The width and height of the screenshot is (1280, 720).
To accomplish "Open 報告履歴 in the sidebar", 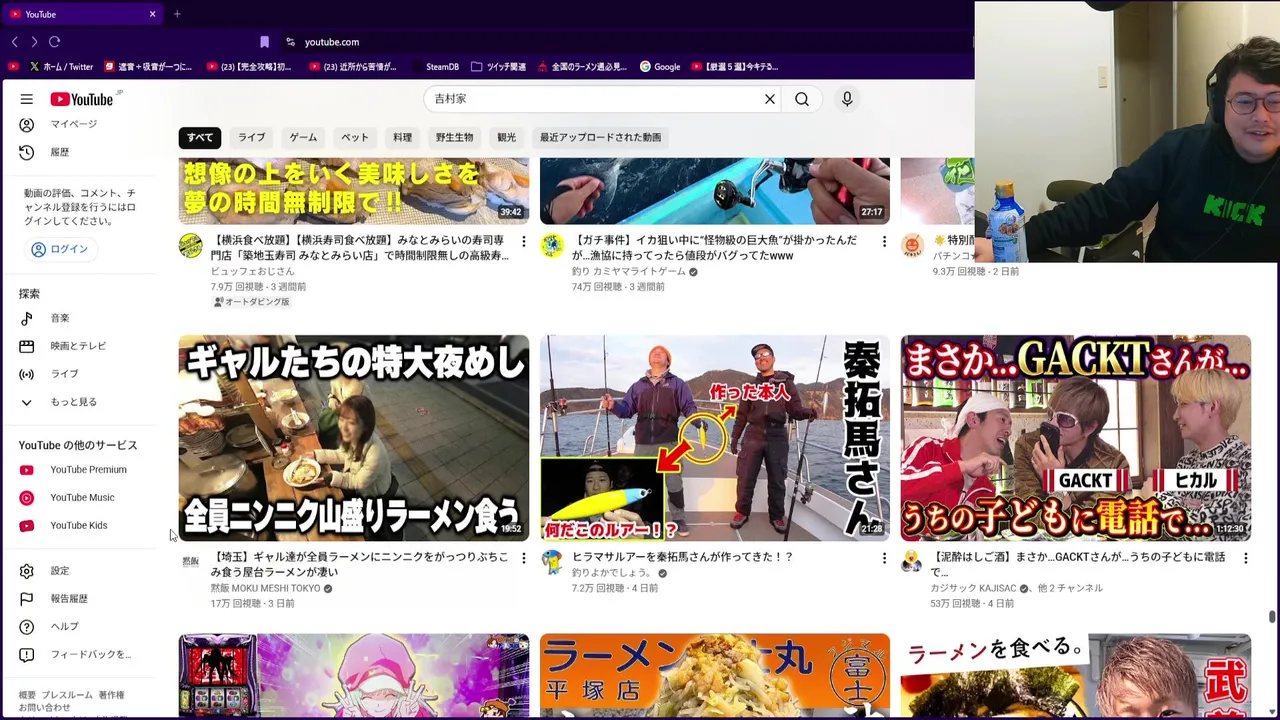I will click(69, 599).
